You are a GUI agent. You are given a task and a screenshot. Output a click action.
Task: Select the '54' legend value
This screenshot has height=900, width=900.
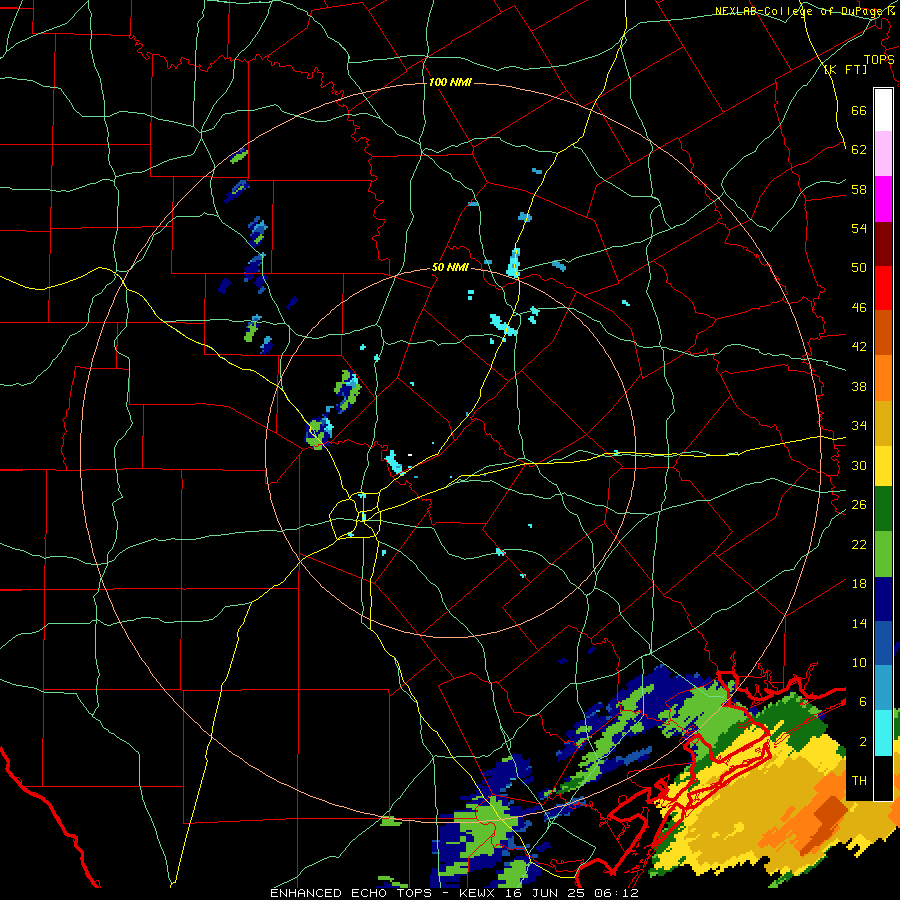tap(859, 228)
